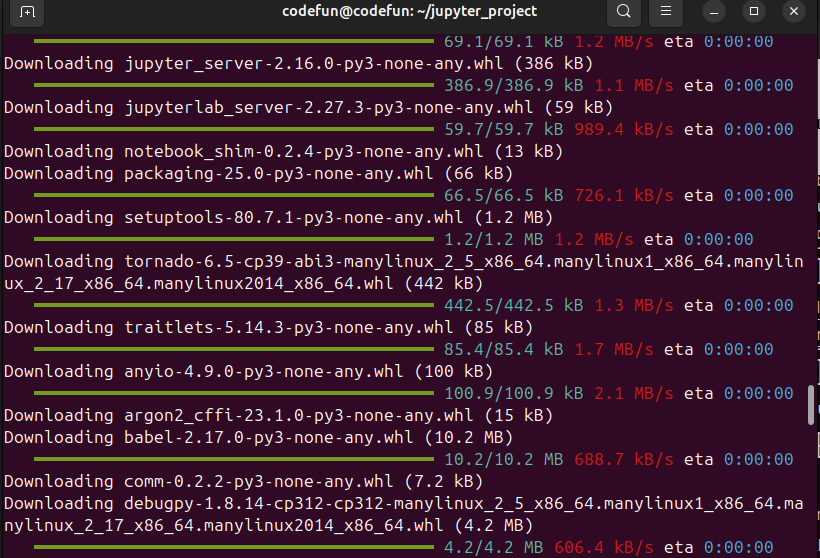Click the manylinux2014_x86_64.whl (442 kB) text
Screen dimensions: 820x558
click(x=318, y=283)
